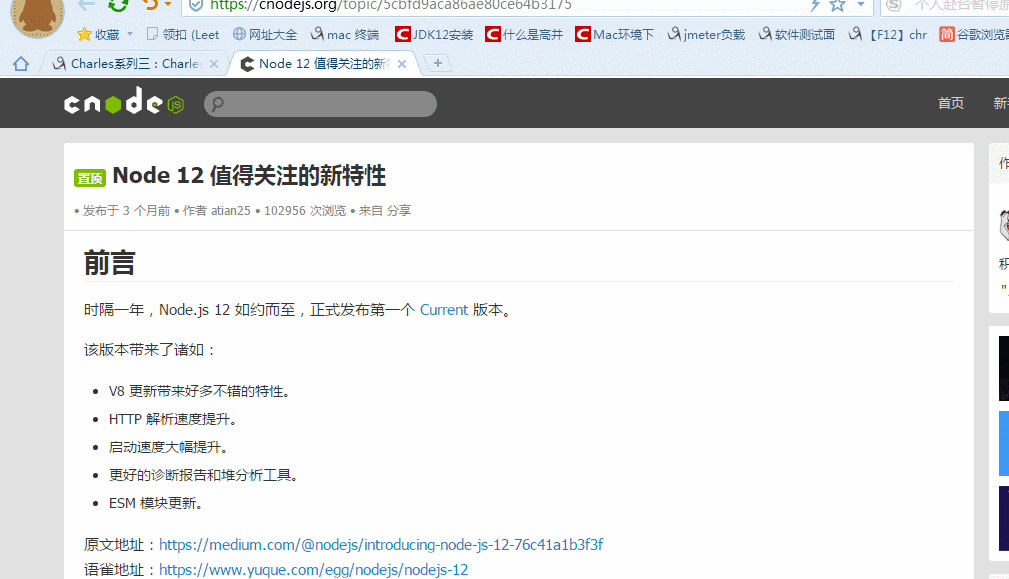
Task: Click the browser user avatar
Action: click(x=37, y=16)
